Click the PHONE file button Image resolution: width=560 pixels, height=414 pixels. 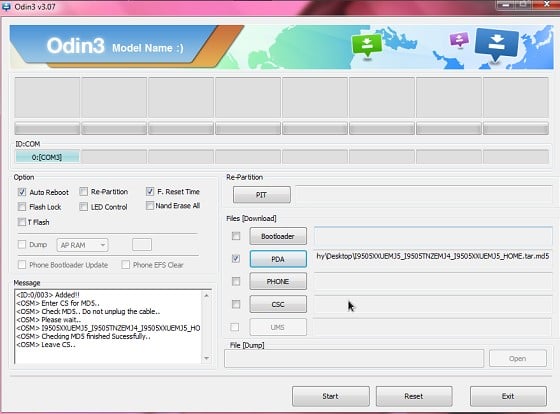(x=278, y=281)
